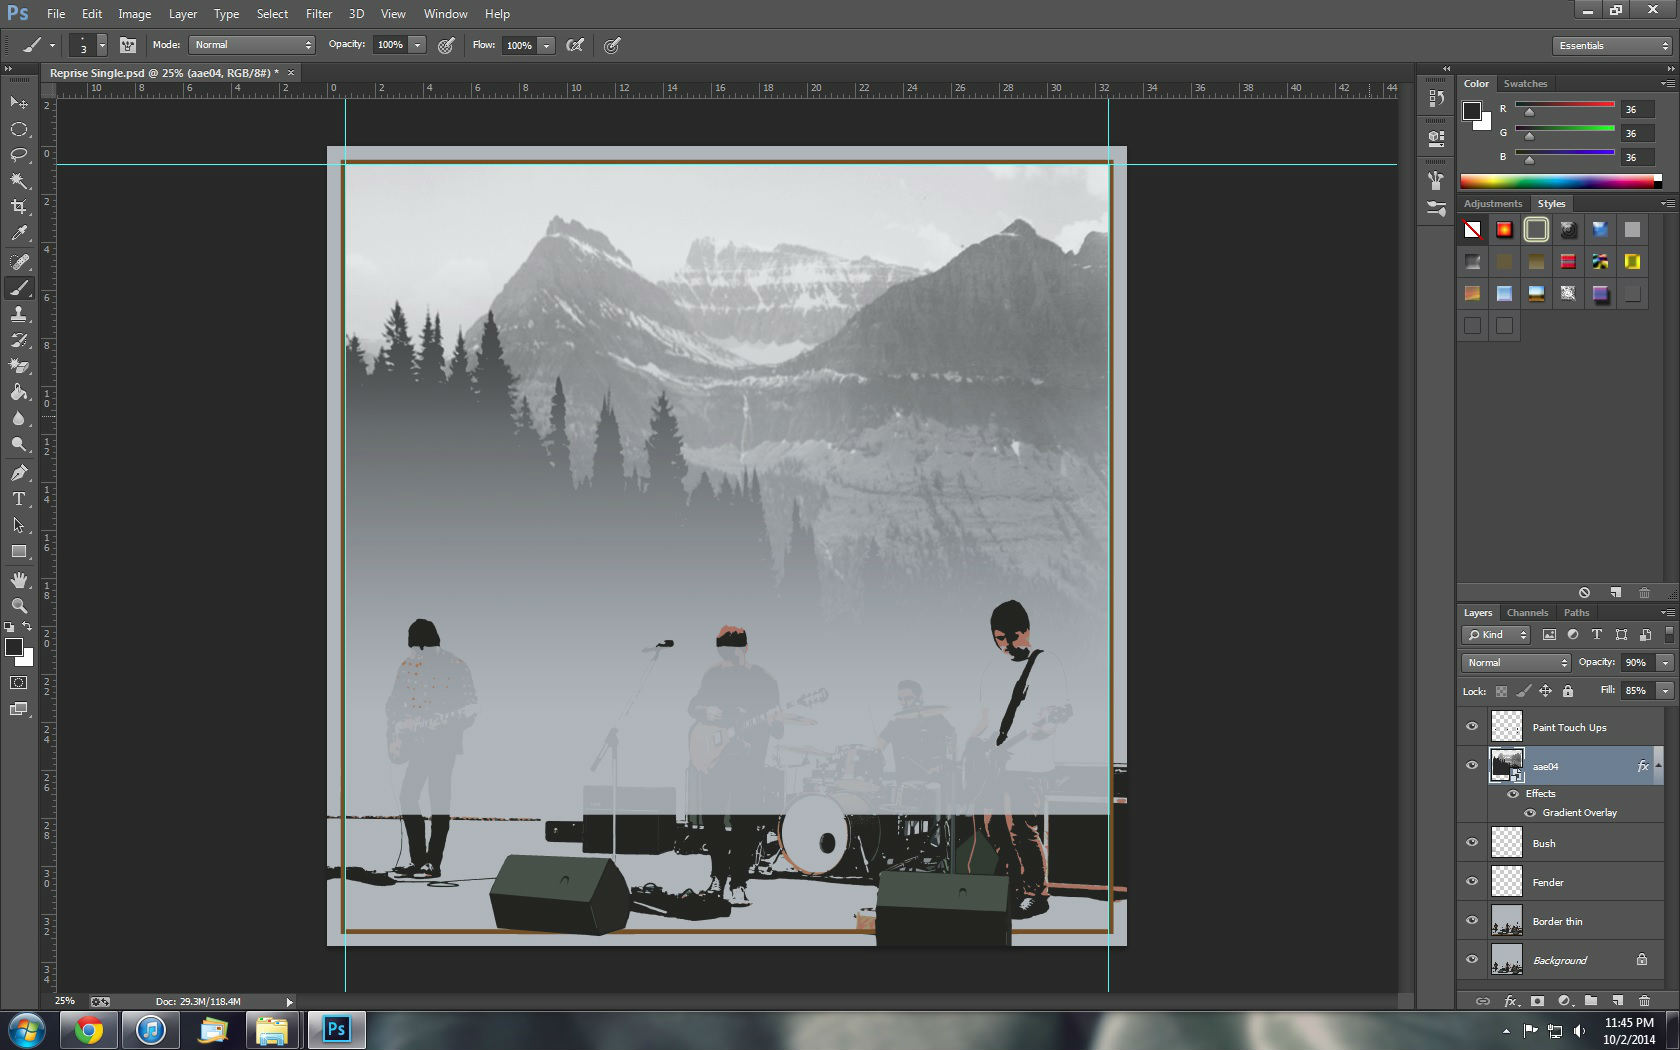This screenshot has width=1680, height=1050.
Task: Open the Filter menu
Action: coord(319,14)
